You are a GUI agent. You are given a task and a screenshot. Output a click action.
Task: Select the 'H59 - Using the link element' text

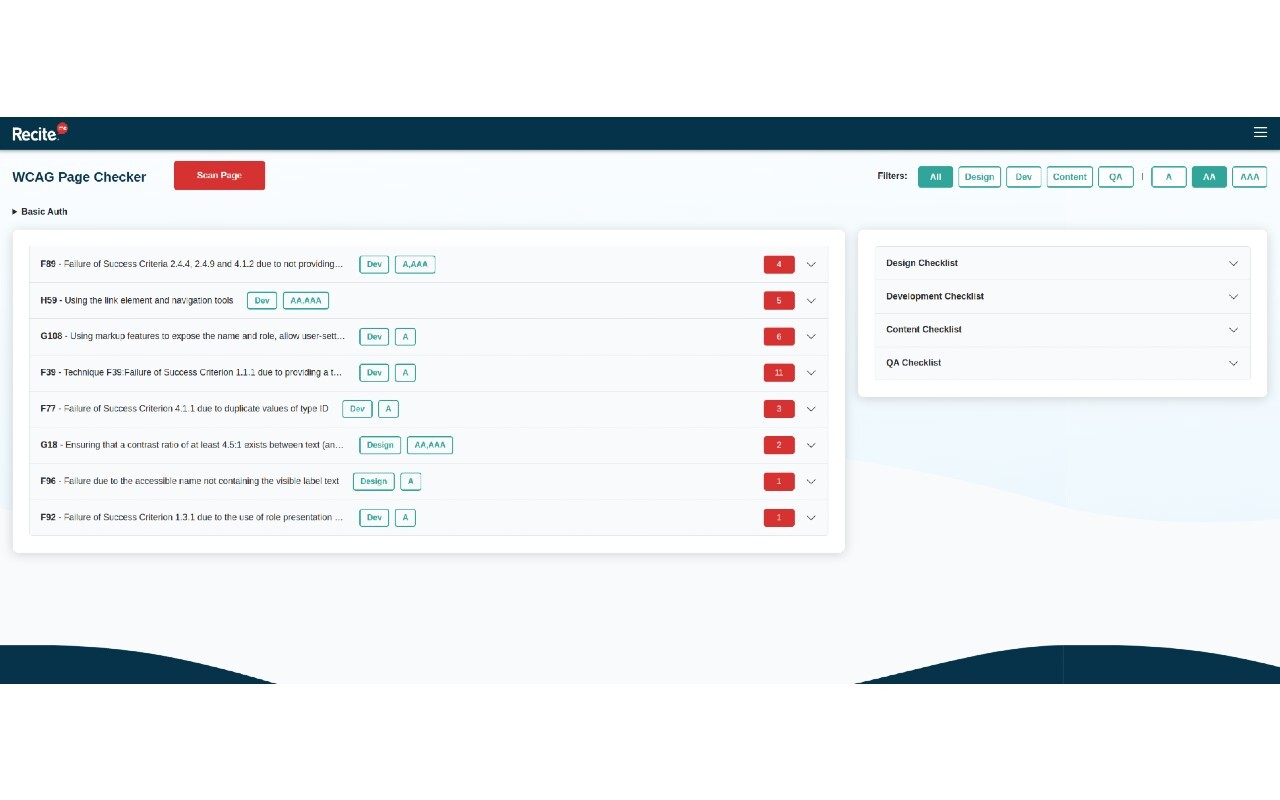coord(137,301)
